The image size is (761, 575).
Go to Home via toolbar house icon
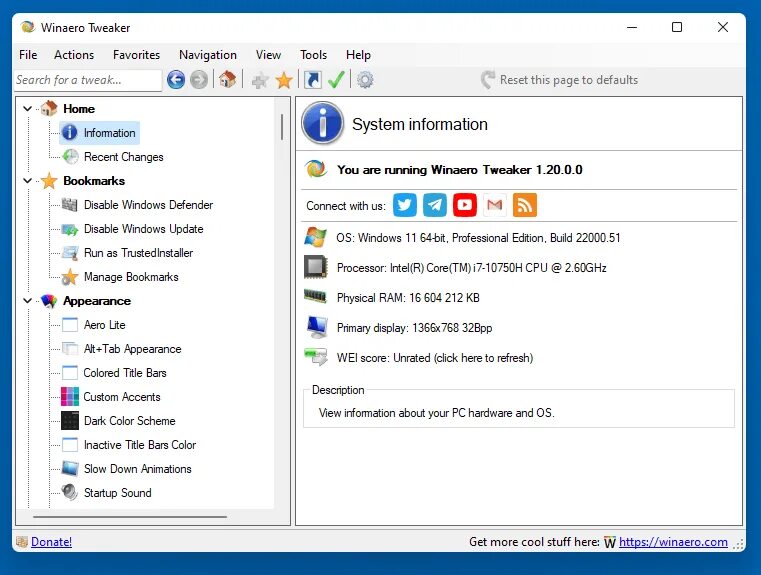(x=228, y=79)
